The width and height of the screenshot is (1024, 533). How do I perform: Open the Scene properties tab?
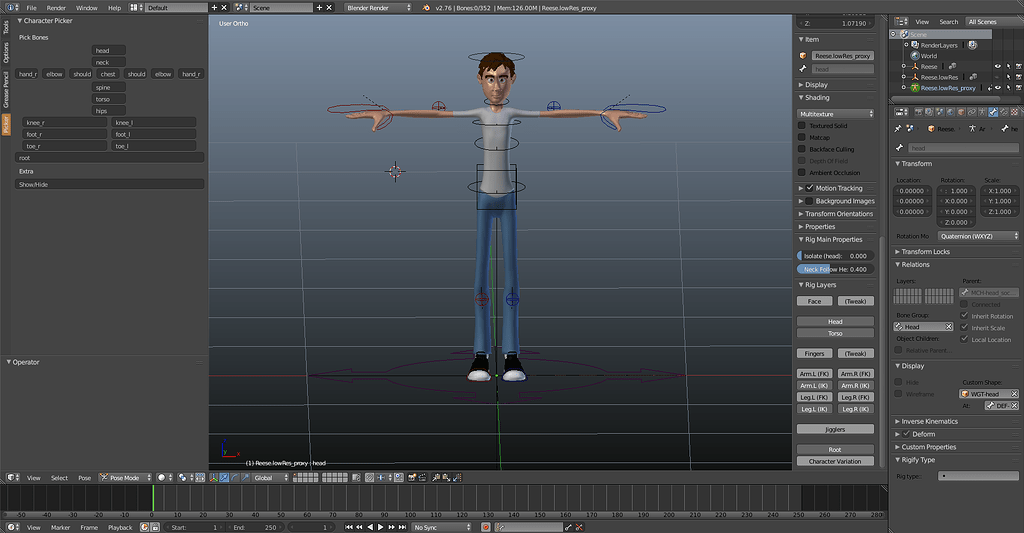click(x=940, y=112)
